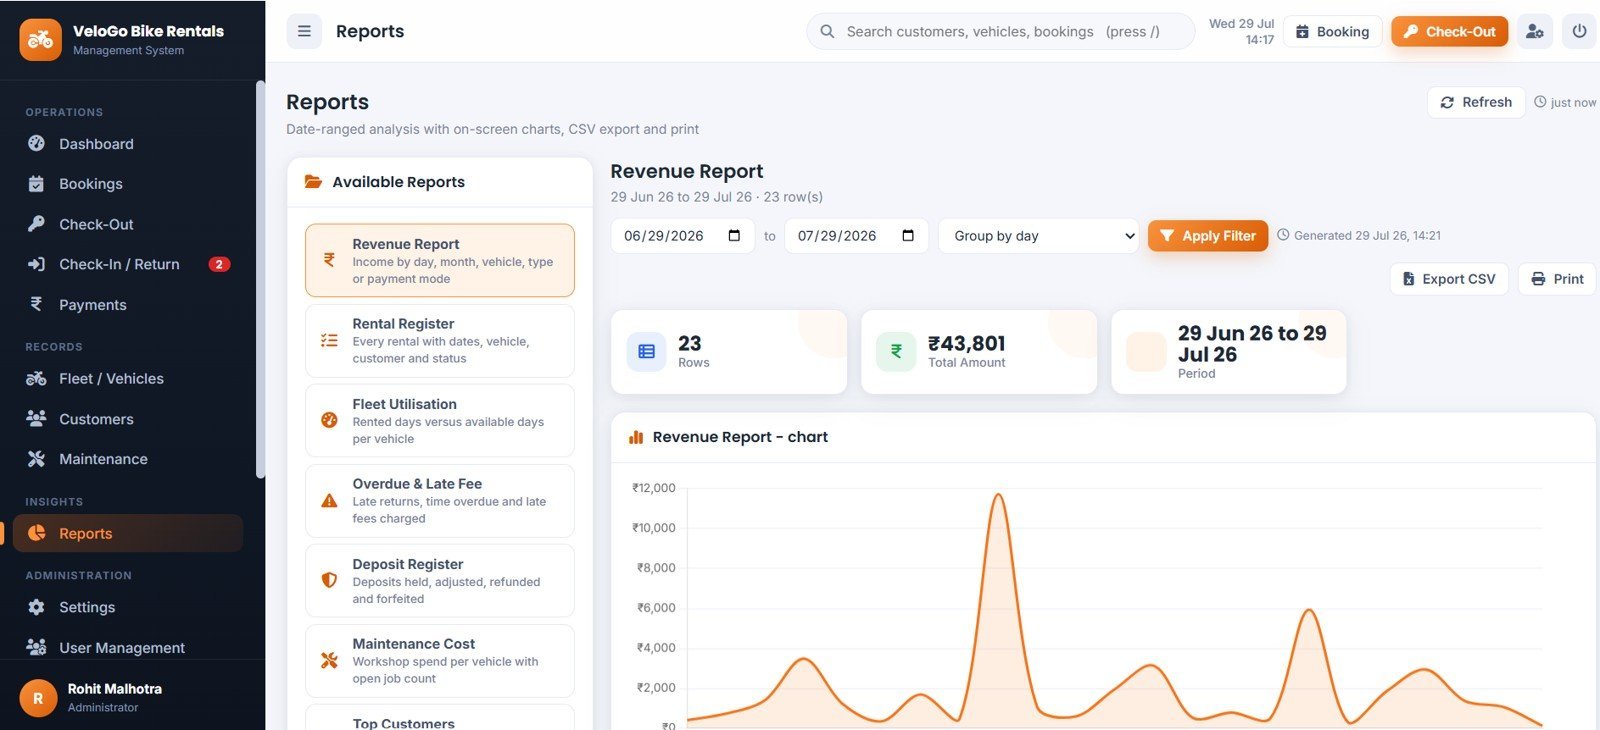Click the sidebar vertical scrollbar
Image resolution: width=1600 pixels, height=730 pixels.
coord(260,280)
